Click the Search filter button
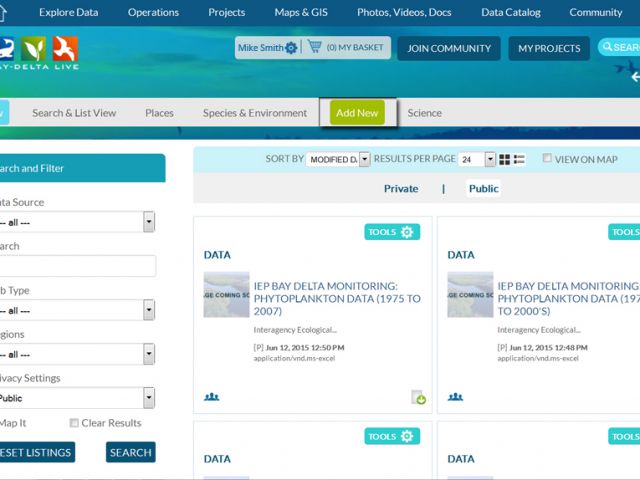This screenshot has height=480, width=640. (131, 452)
